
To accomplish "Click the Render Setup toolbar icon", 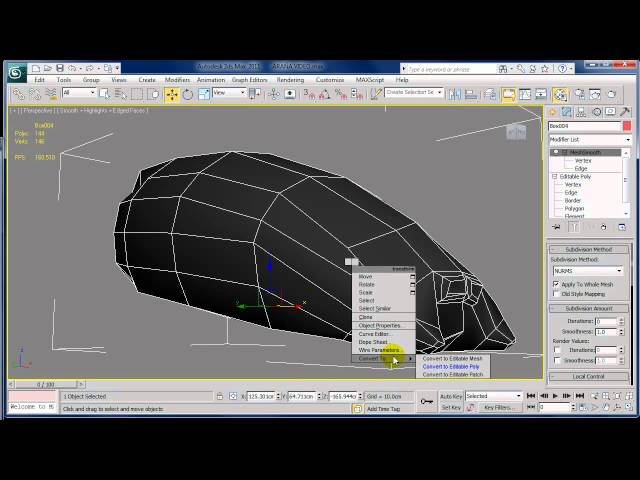I will [579, 95].
